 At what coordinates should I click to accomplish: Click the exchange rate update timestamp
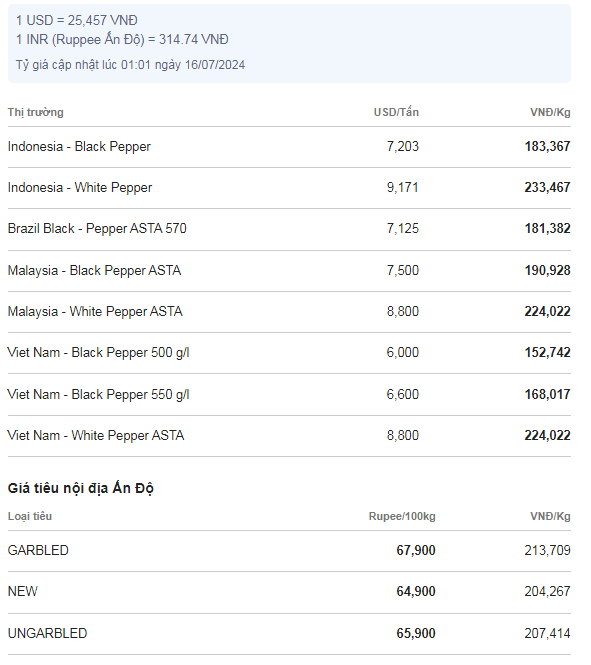(131, 65)
